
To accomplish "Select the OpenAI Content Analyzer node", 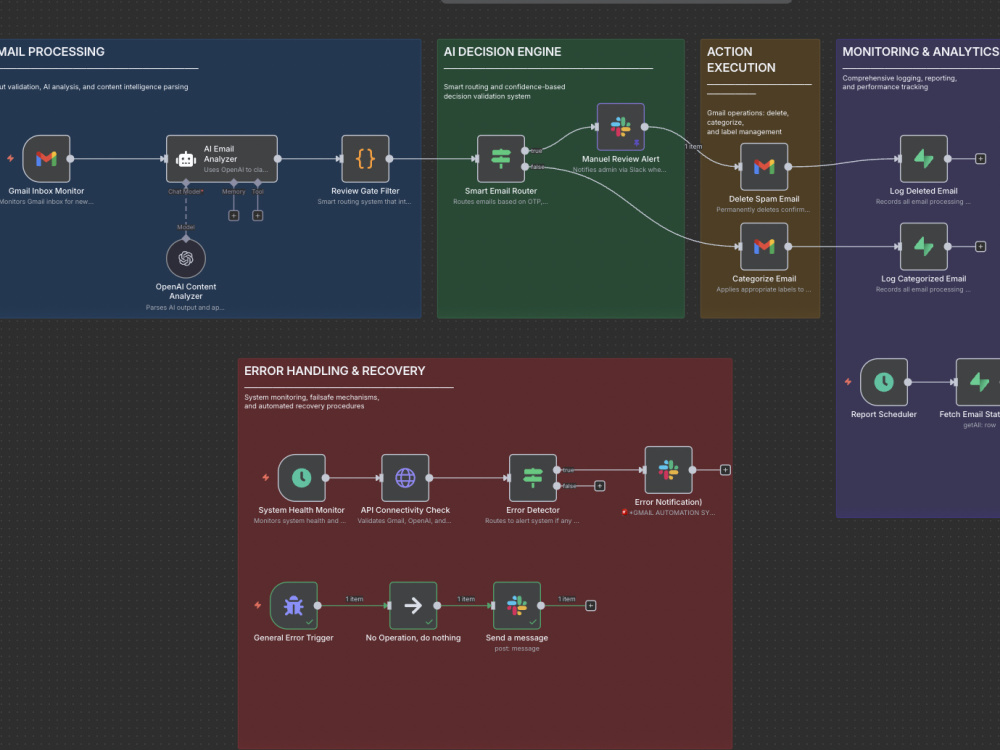I will tap(186, 258).
